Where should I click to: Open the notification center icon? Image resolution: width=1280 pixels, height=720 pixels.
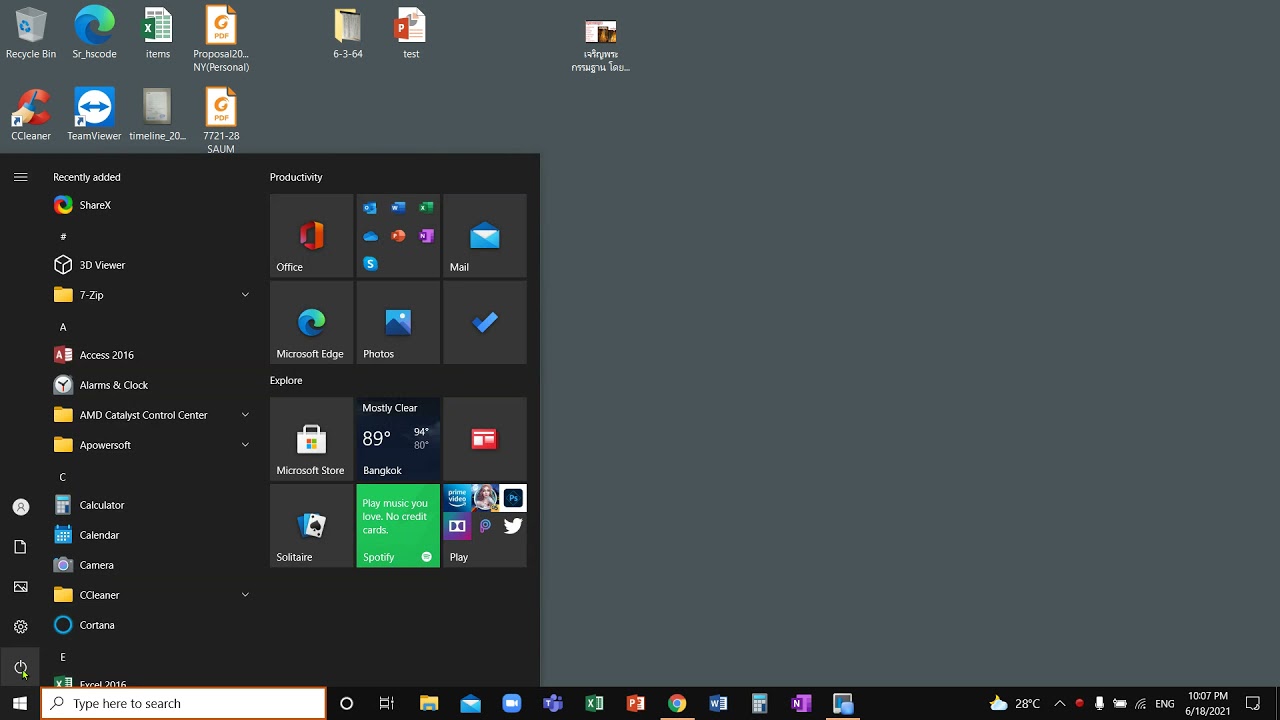(x=1253, y=704)
